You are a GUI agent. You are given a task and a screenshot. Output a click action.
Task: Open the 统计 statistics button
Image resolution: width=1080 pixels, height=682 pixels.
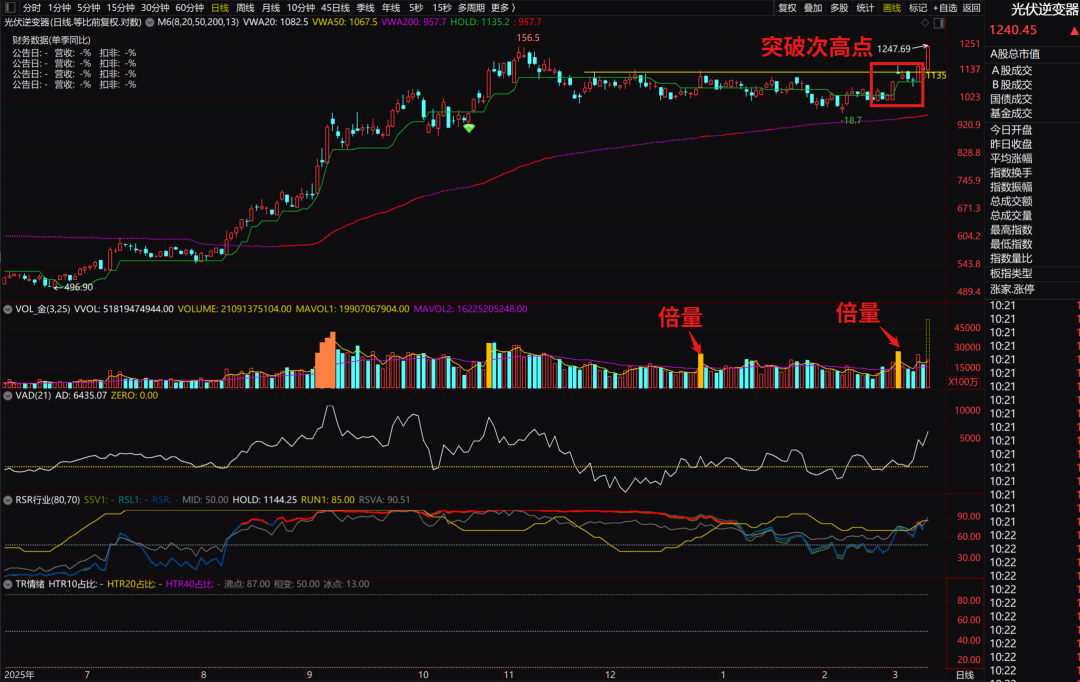click(x=865, y=8)
